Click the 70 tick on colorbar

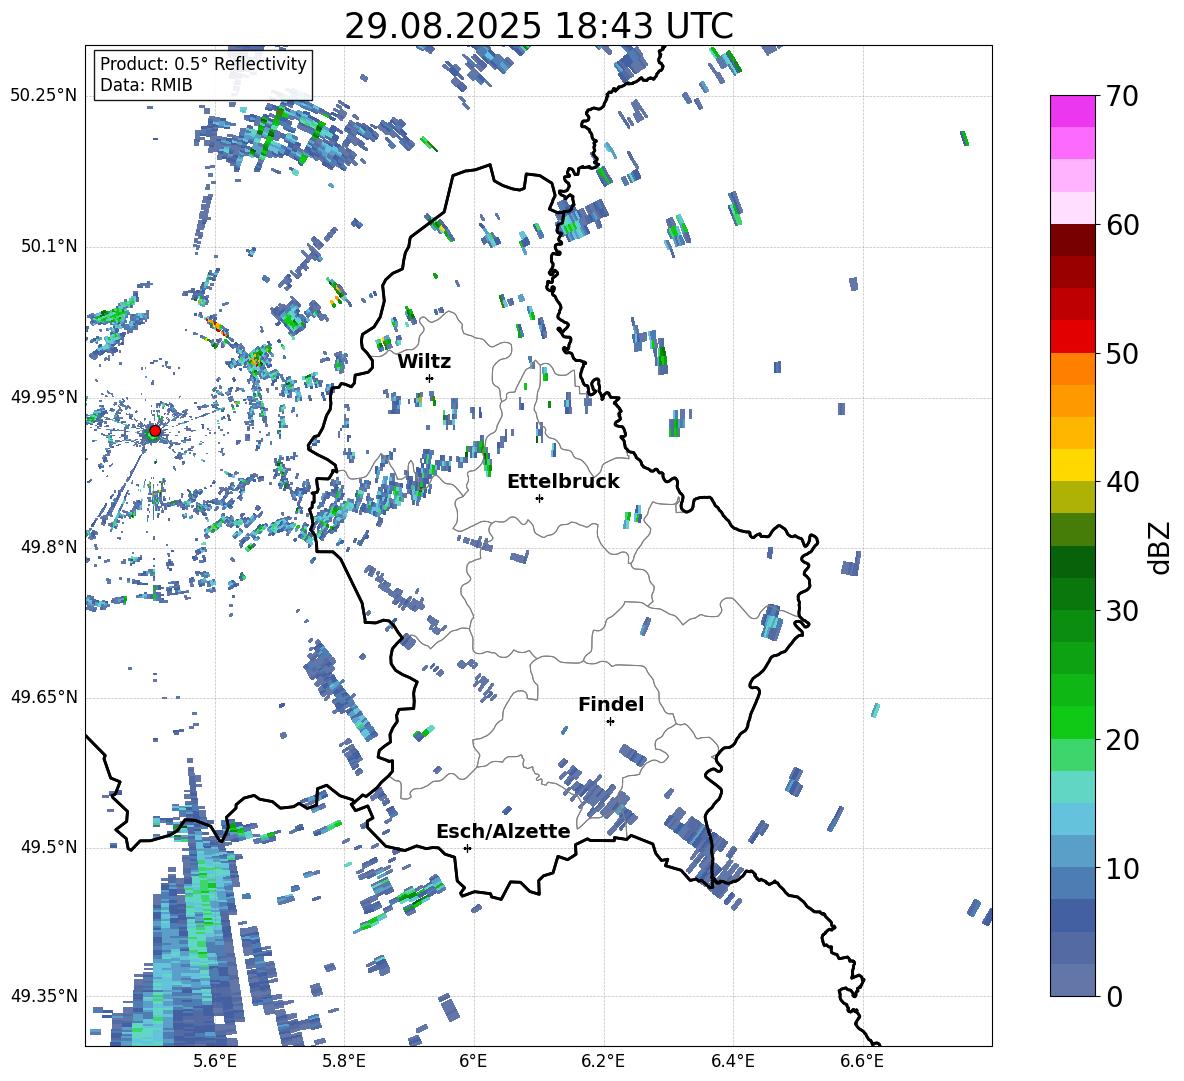[x=1121, y=96]
